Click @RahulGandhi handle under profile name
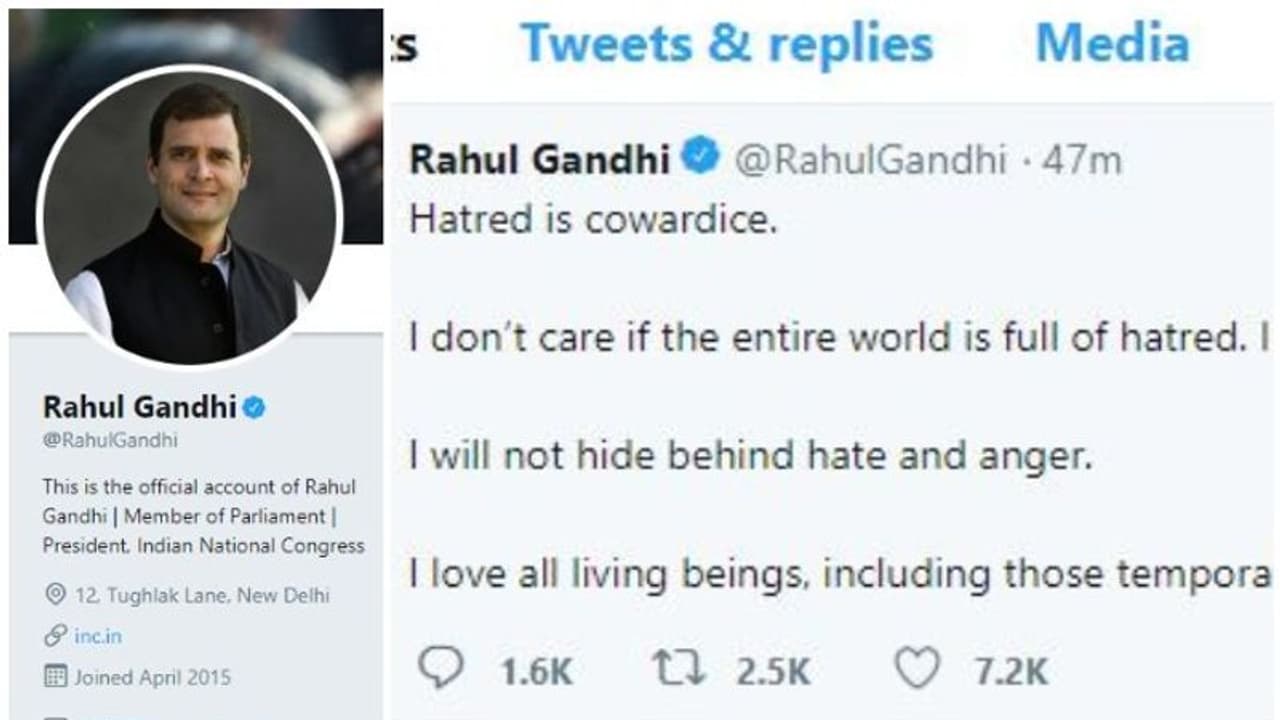The height and width of the screenshot is (720, 1280). tap(110, 440)
